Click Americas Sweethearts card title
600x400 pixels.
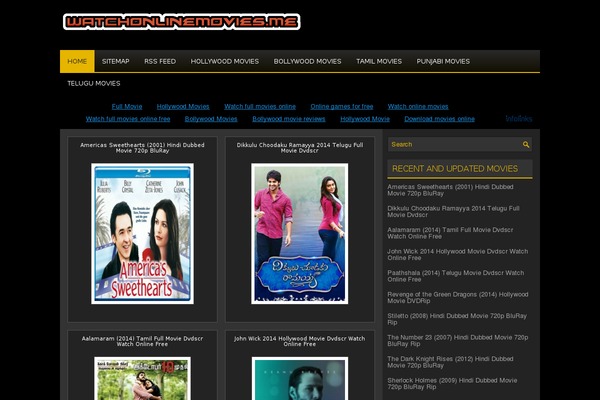click(x=142, y=148)
